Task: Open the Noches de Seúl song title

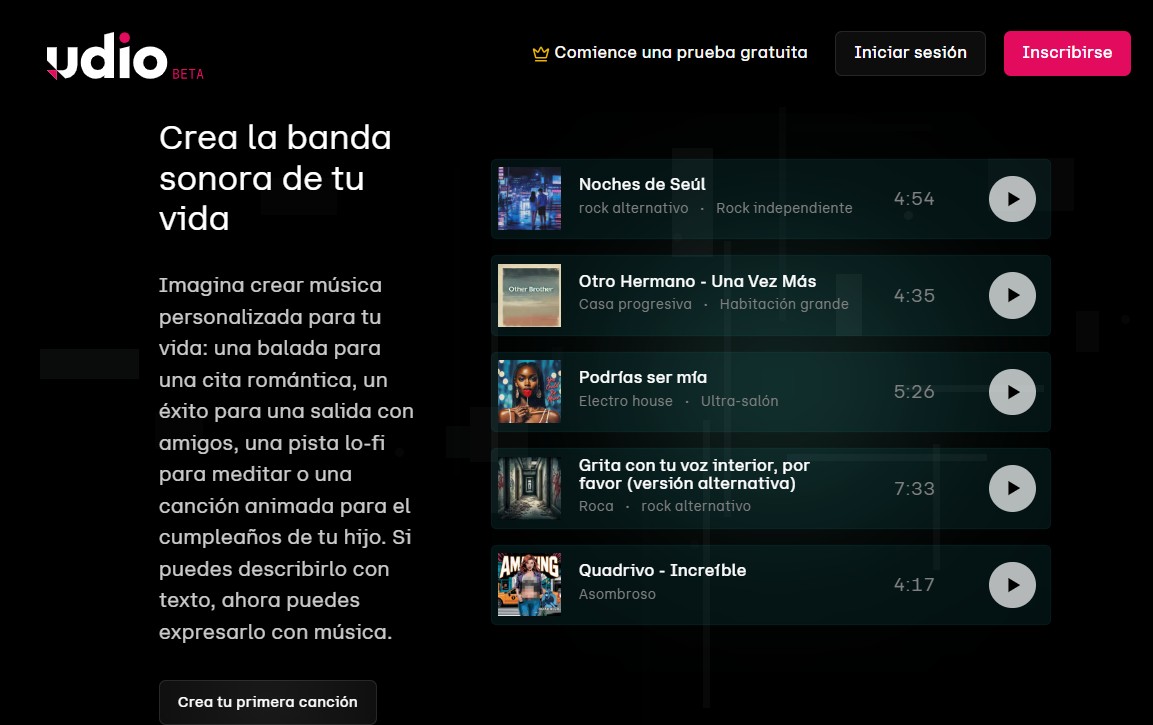Action: tap(642, 184)
